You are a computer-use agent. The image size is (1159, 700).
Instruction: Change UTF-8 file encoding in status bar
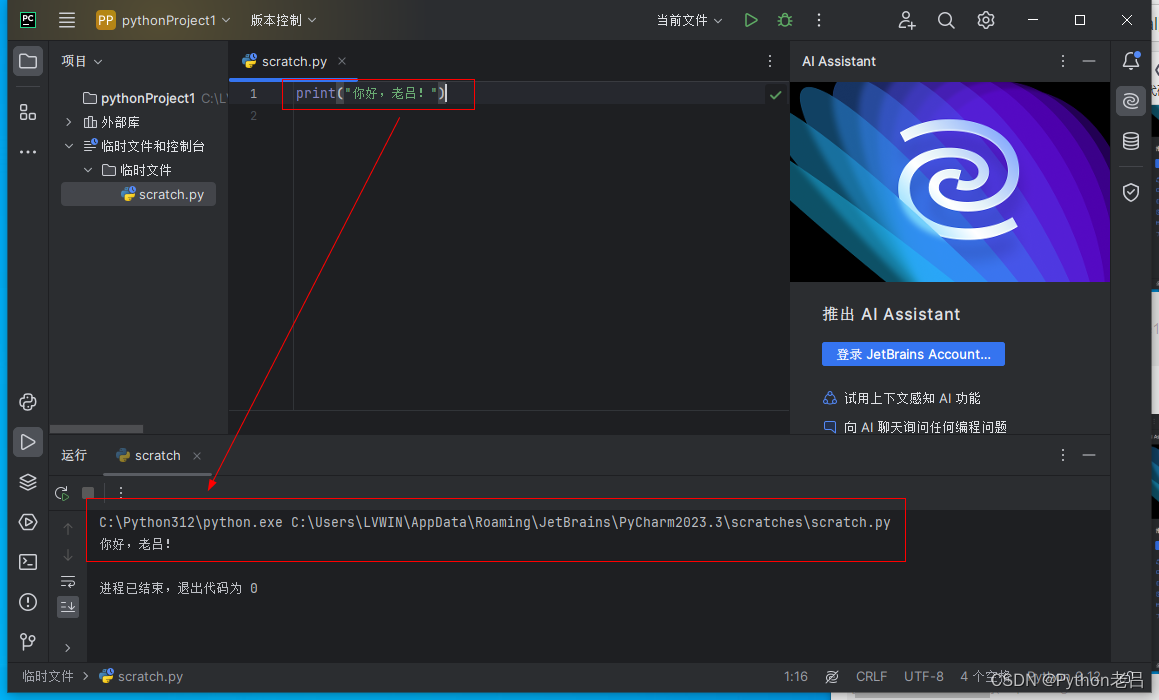click(923, 676)
